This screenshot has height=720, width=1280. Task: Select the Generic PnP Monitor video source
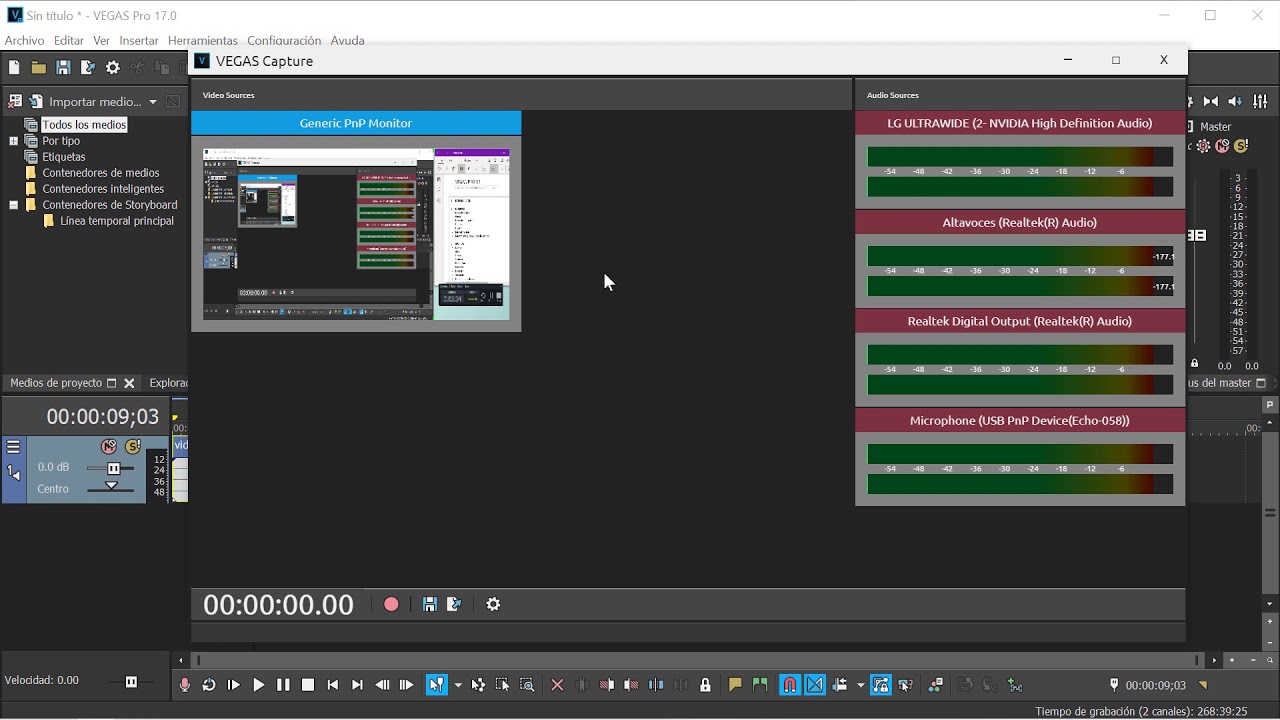(356, 123)
